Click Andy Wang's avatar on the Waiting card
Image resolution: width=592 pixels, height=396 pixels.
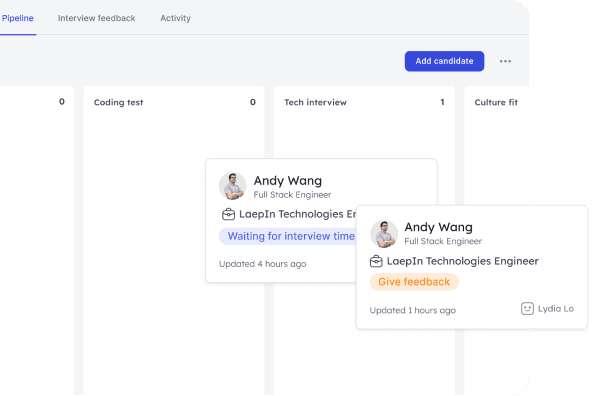click(233, 186)
